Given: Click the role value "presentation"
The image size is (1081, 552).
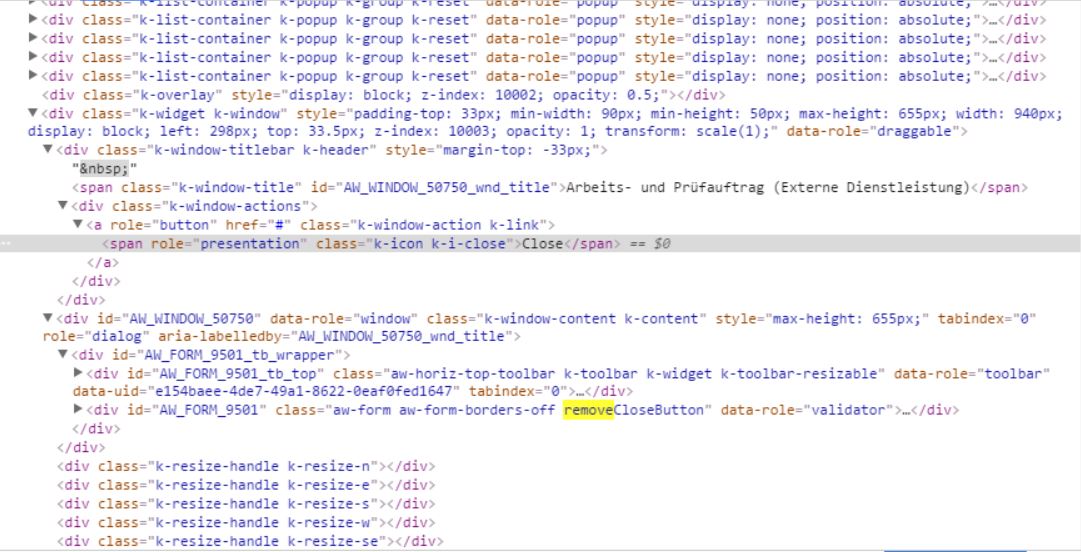Looking at the screenshot, I should [x=250, y=243].
